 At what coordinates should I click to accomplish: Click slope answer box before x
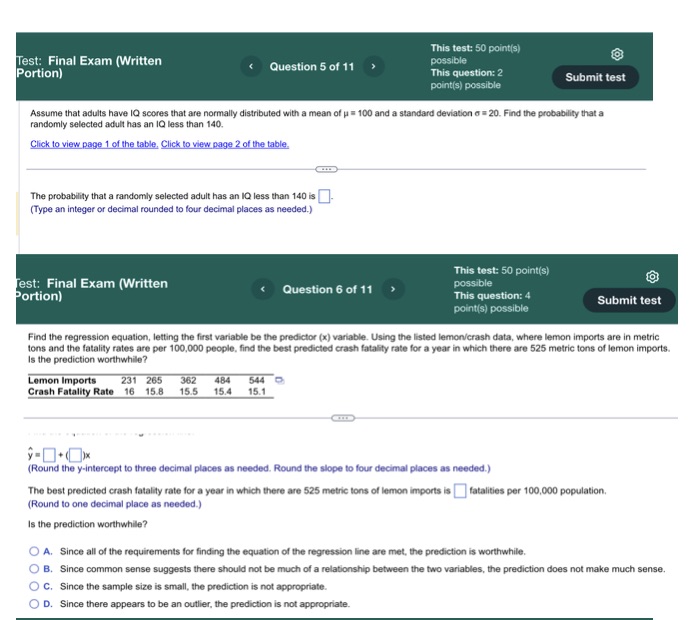click(x=76, y=455)
